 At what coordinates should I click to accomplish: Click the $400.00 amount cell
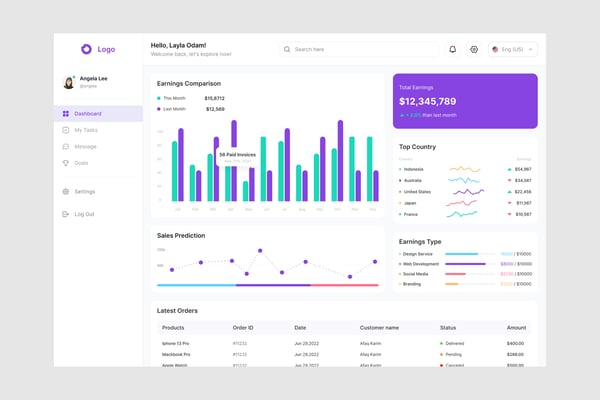pos(515,343)
